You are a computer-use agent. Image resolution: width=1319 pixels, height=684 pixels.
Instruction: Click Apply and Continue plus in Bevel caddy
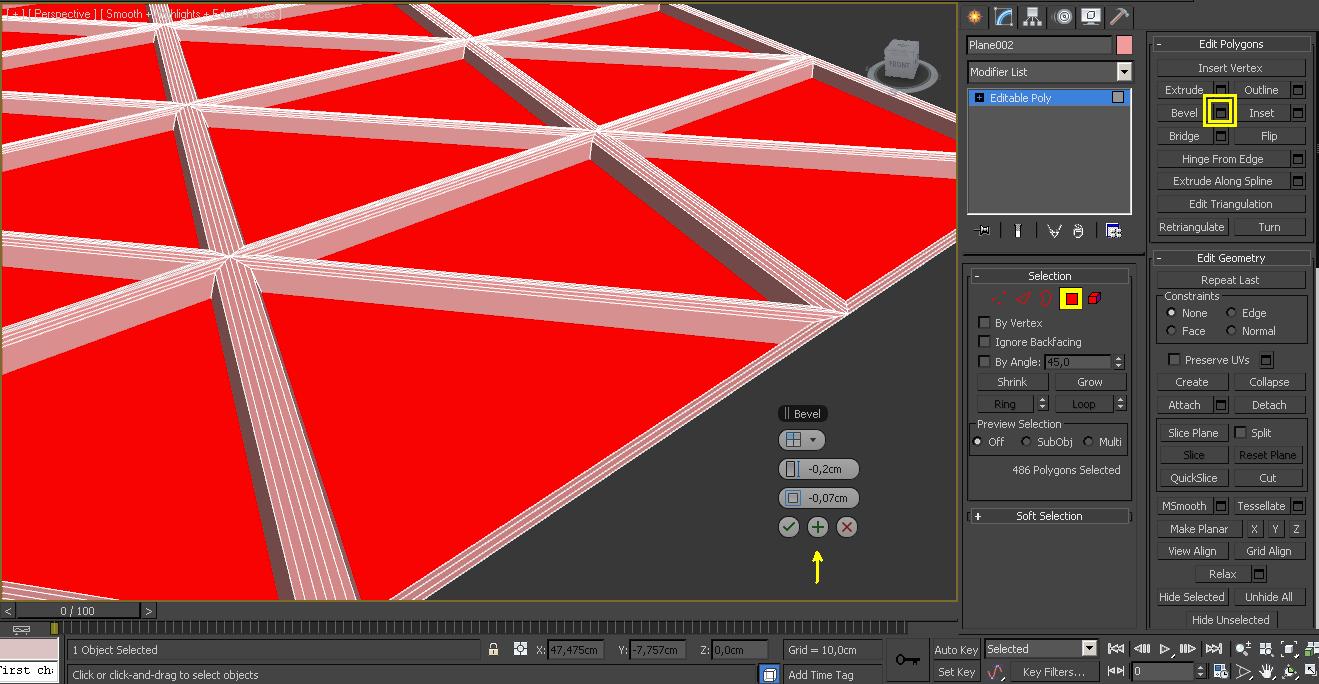point(818,527)
